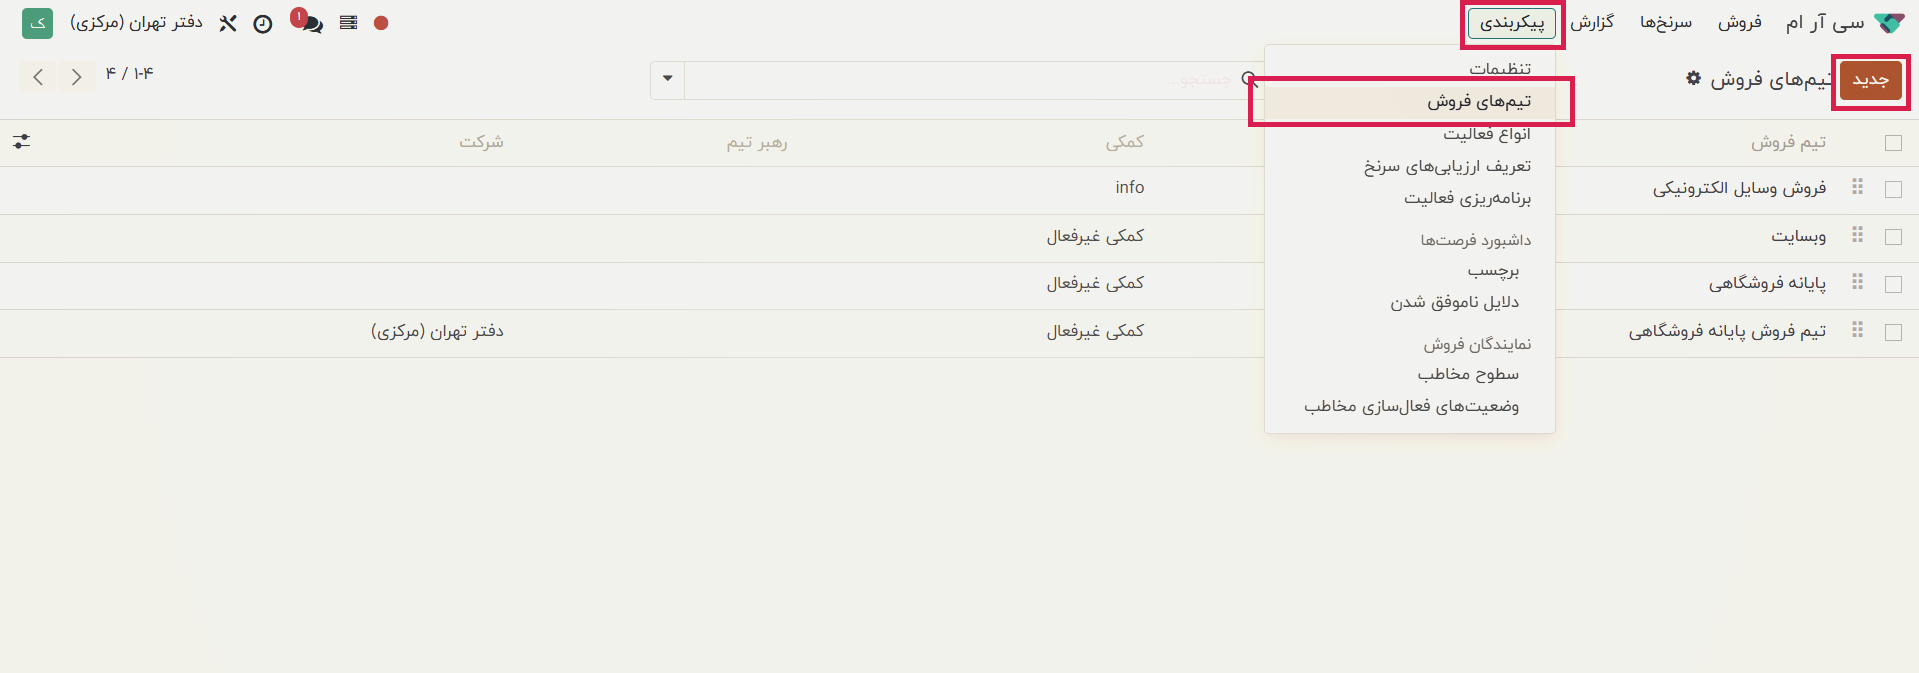The height and width of the screenshot is (673, 1919).
Task: Open the list/server icon in top bar
Action: tap(348, 23)
